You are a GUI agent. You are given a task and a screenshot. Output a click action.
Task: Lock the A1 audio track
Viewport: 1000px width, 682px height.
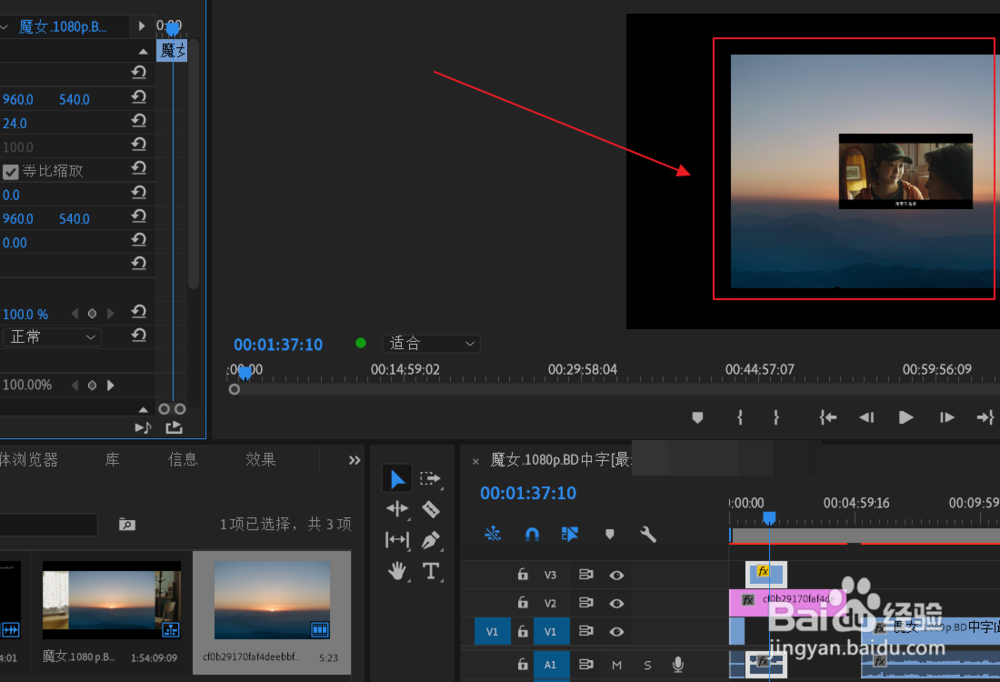(523, 664)
